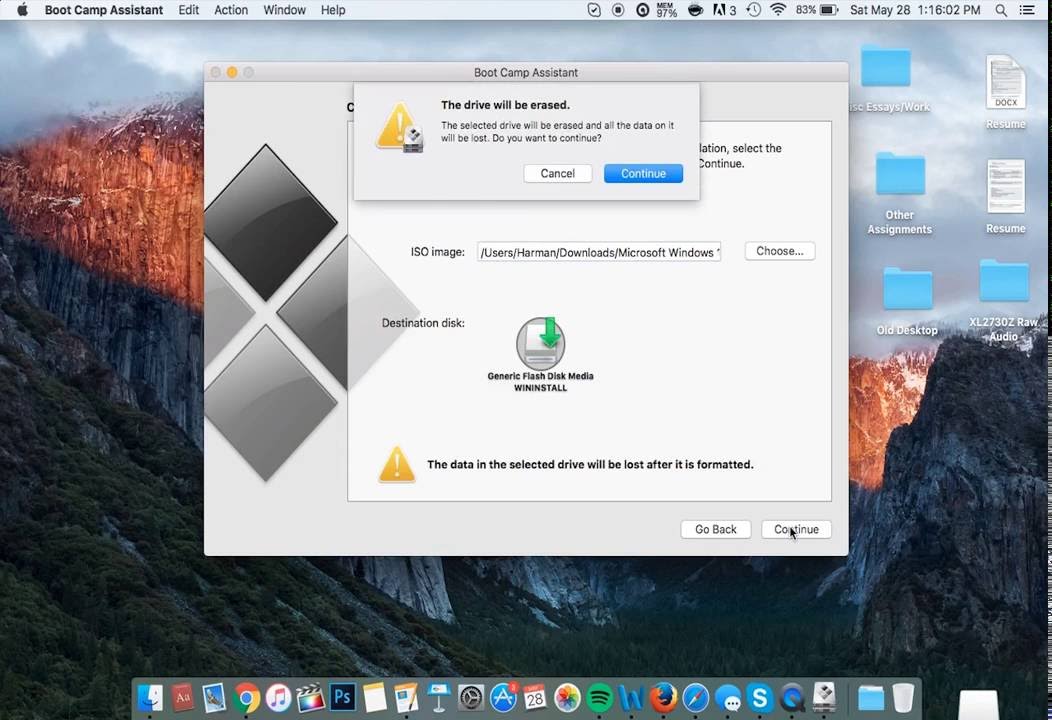Image resolution: width=1052 pixels, height=720 pixels.
Task: Select the XL2730Z Raw Audio desktop folder
Action: (x=1004, y=300)
